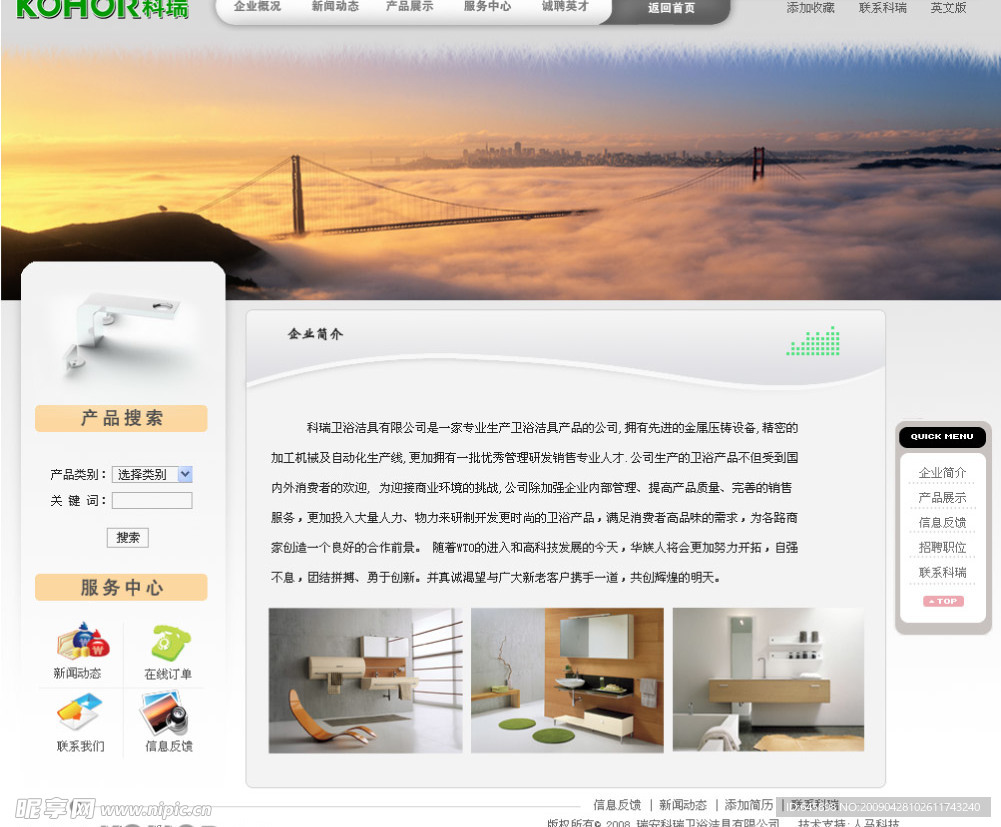Open the 在线订单 phone icon
This screenshot has height=827, width=1001.
coord(170,642)
